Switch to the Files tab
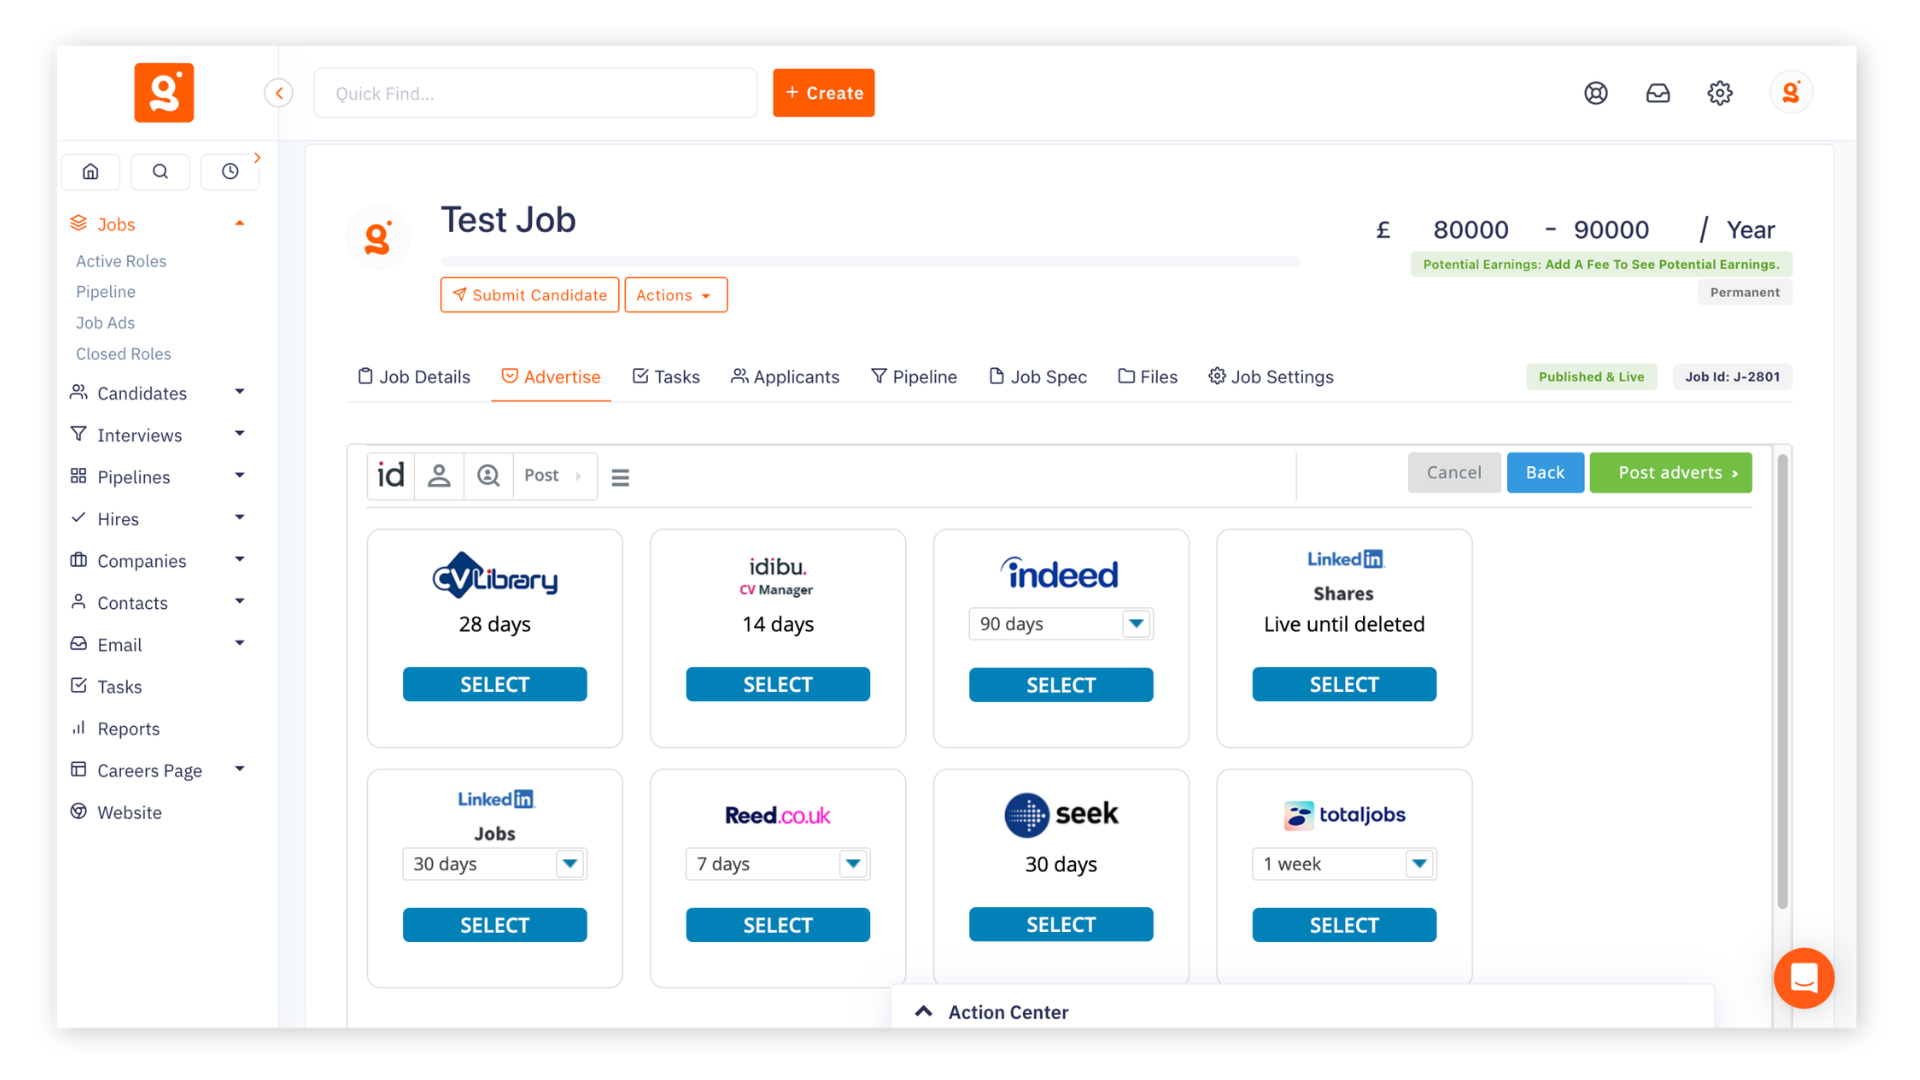The image size is (1920, 1080). point(1148,377)
